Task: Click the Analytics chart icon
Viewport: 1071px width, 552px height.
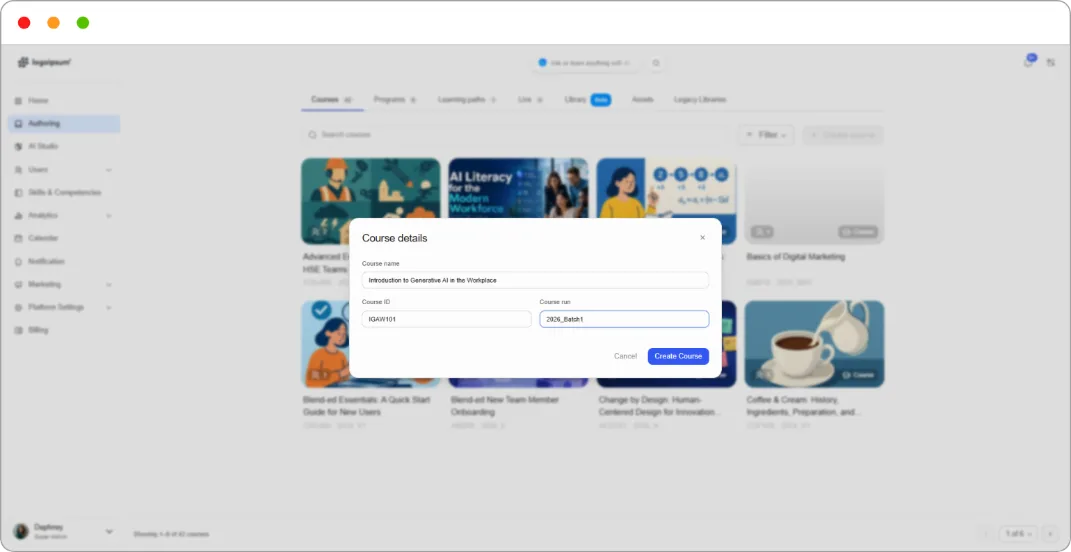Action: point(18,215)
